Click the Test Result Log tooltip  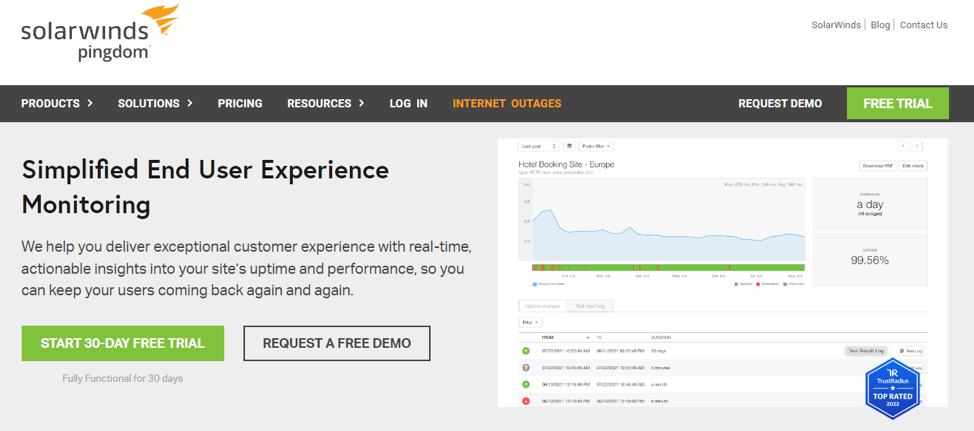pyautogui.click(x=867, y=351)
